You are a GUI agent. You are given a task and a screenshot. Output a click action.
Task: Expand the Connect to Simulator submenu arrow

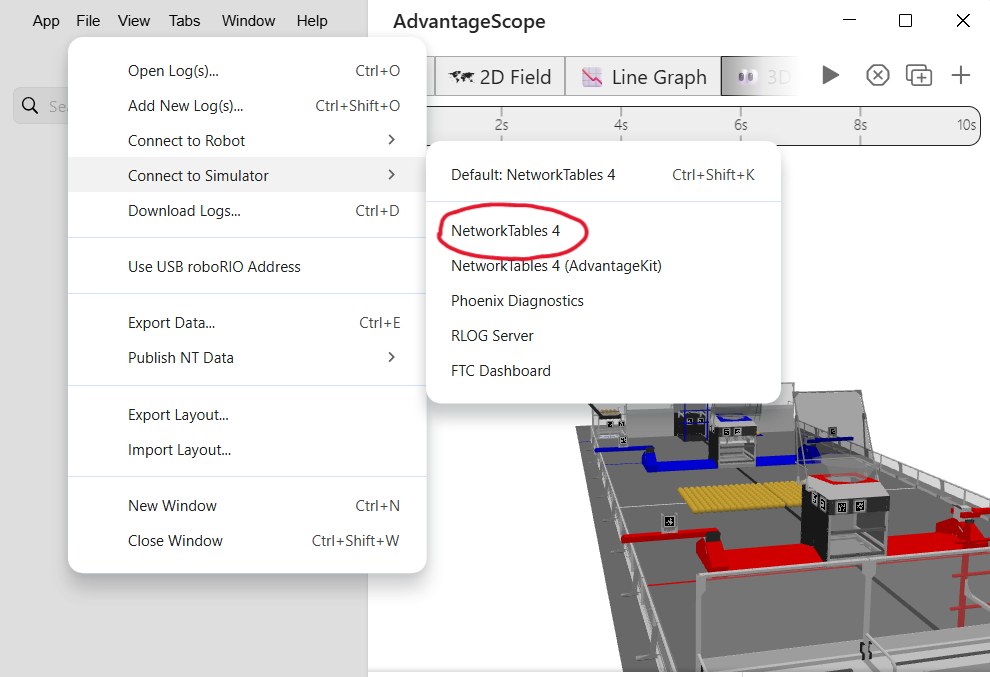click(x=391, y=175)
